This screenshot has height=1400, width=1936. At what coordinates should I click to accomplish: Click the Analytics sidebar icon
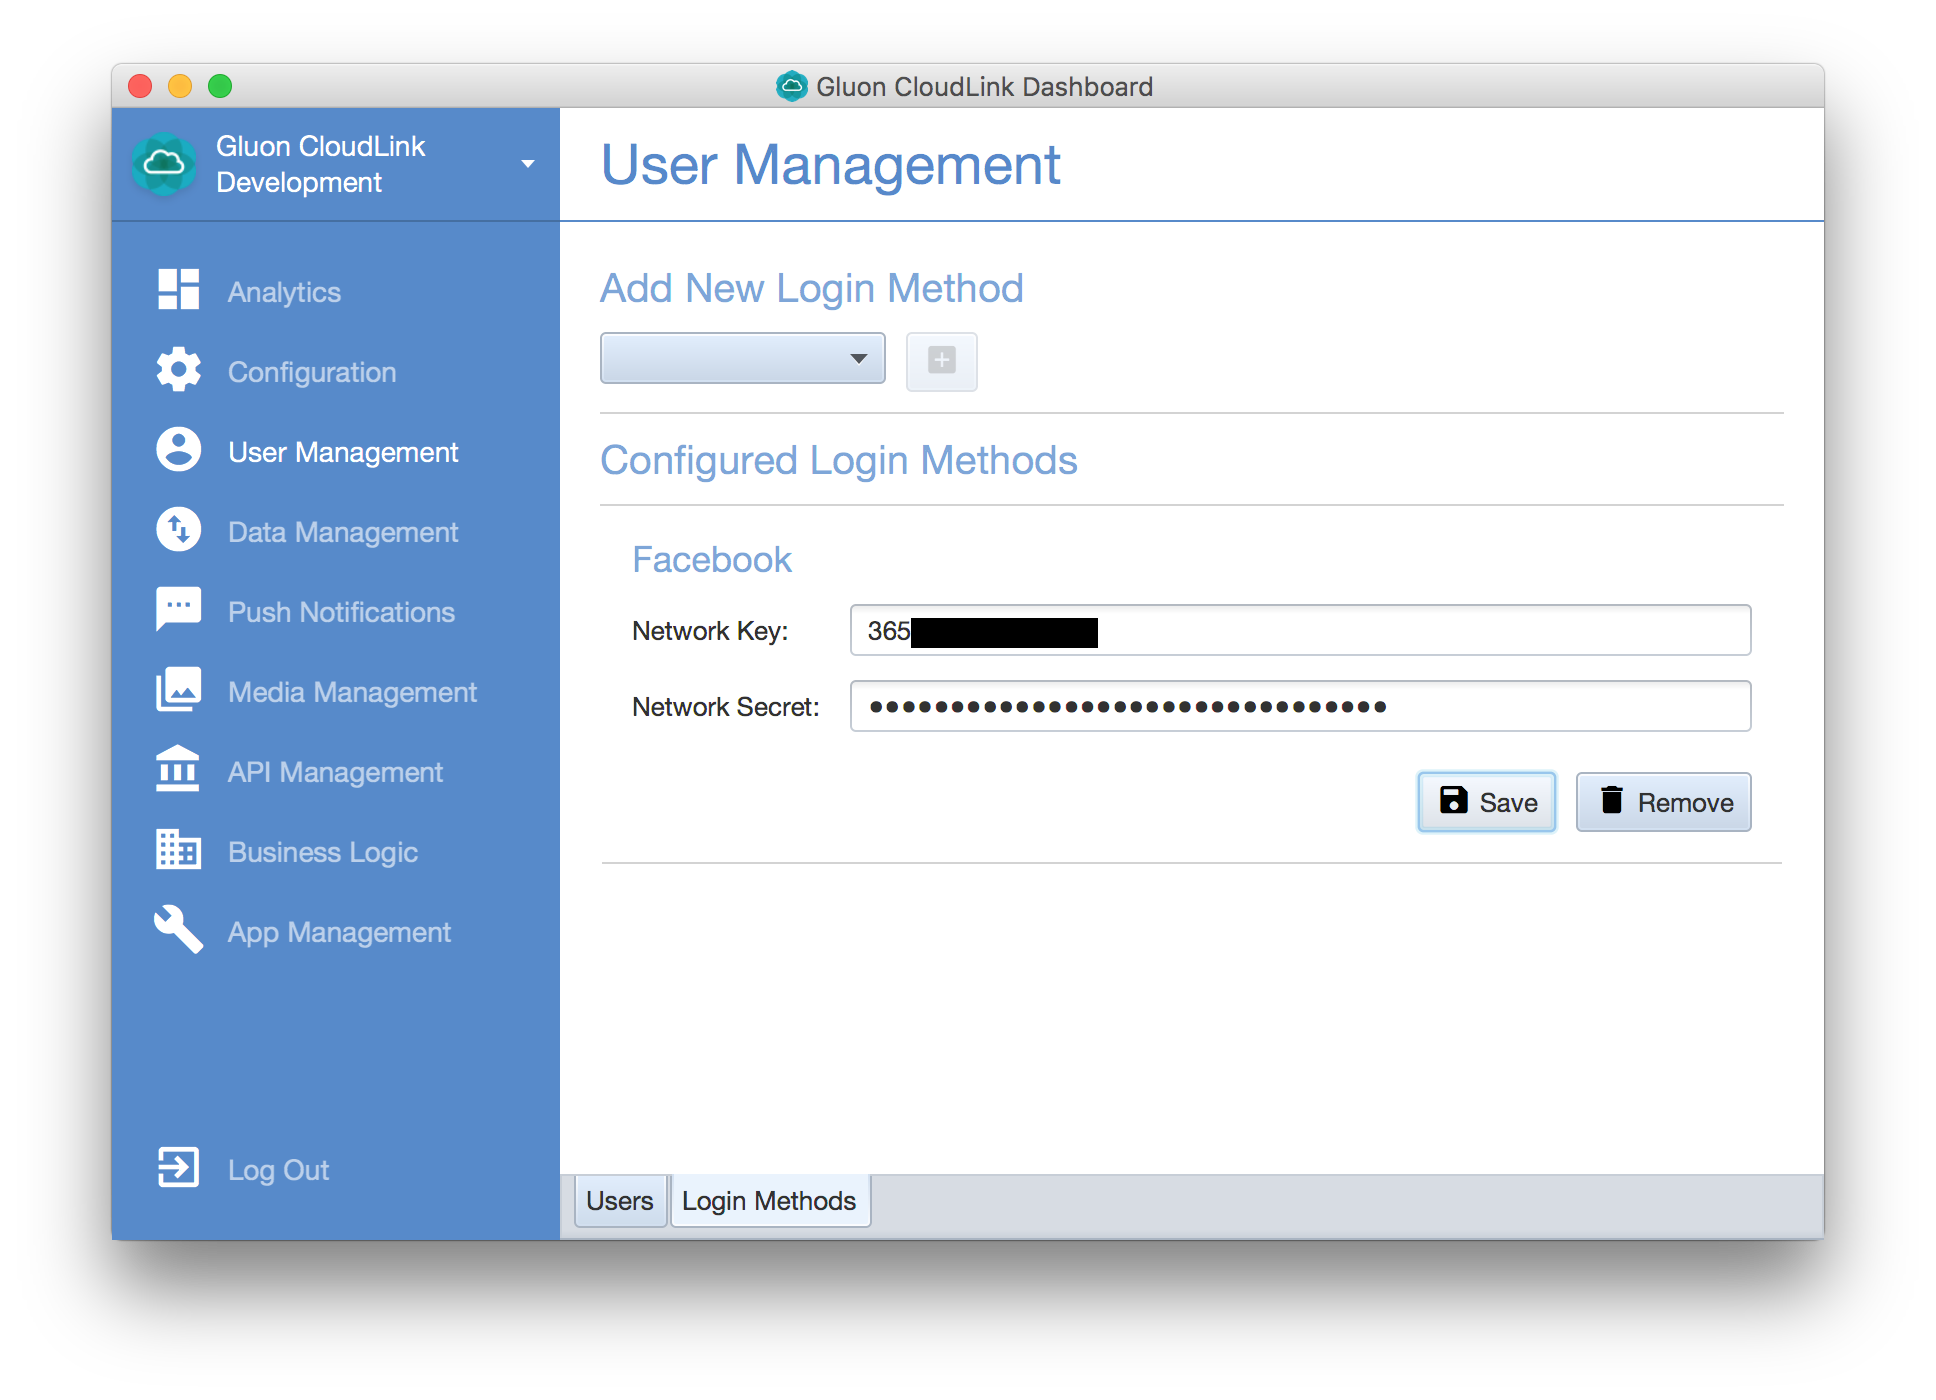point(177,292)
